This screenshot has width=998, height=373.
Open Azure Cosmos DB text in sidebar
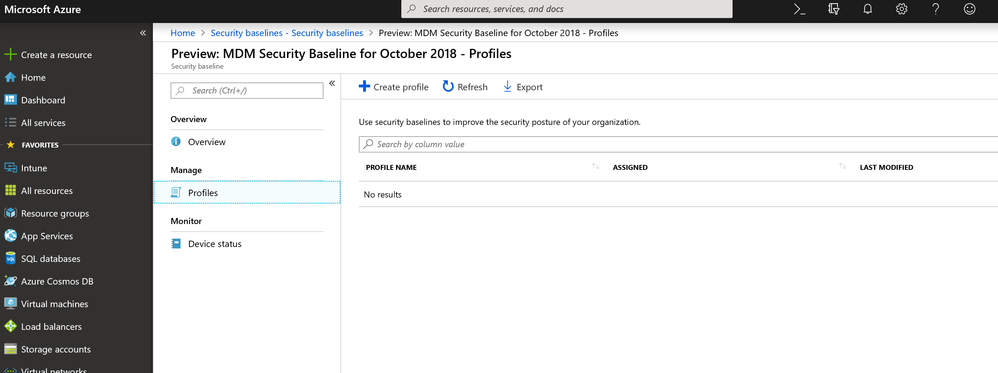point(57,281)
